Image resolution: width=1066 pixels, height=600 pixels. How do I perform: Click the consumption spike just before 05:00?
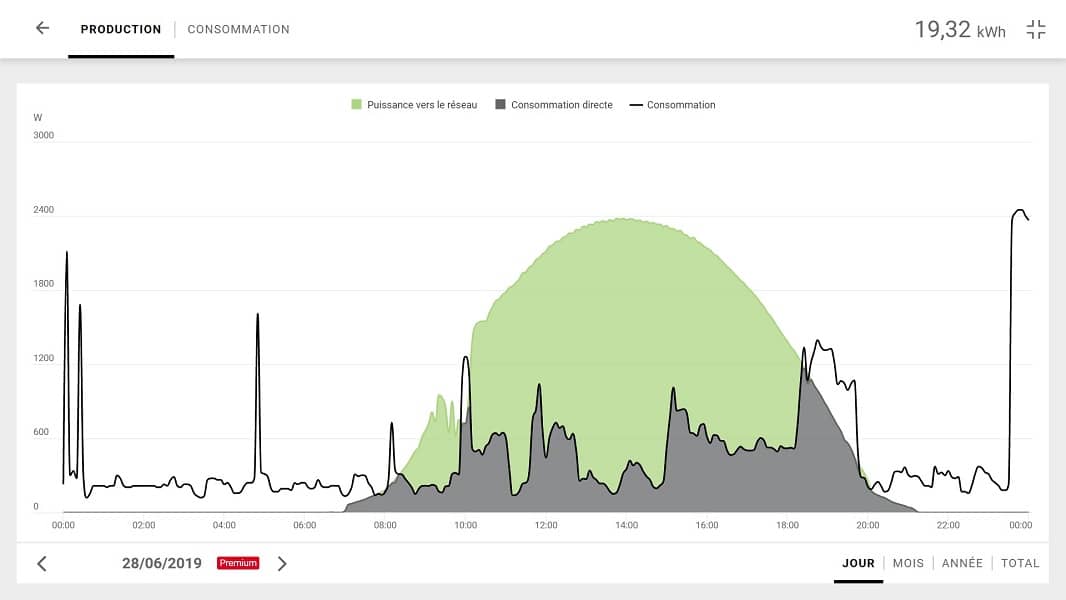click(258, 316)
